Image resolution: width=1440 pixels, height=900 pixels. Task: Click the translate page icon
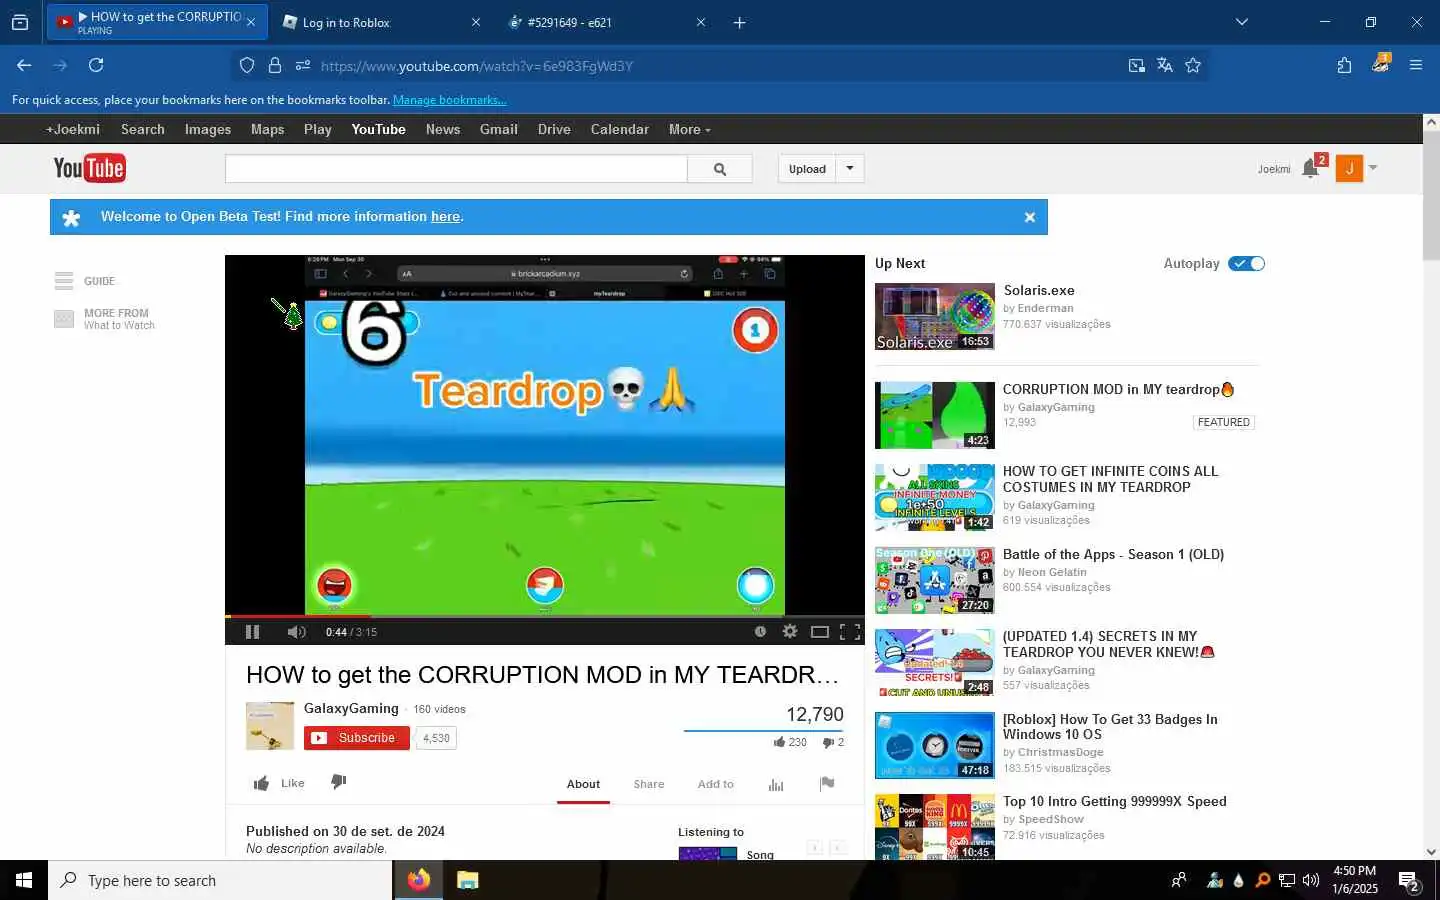click(1165, 65)
